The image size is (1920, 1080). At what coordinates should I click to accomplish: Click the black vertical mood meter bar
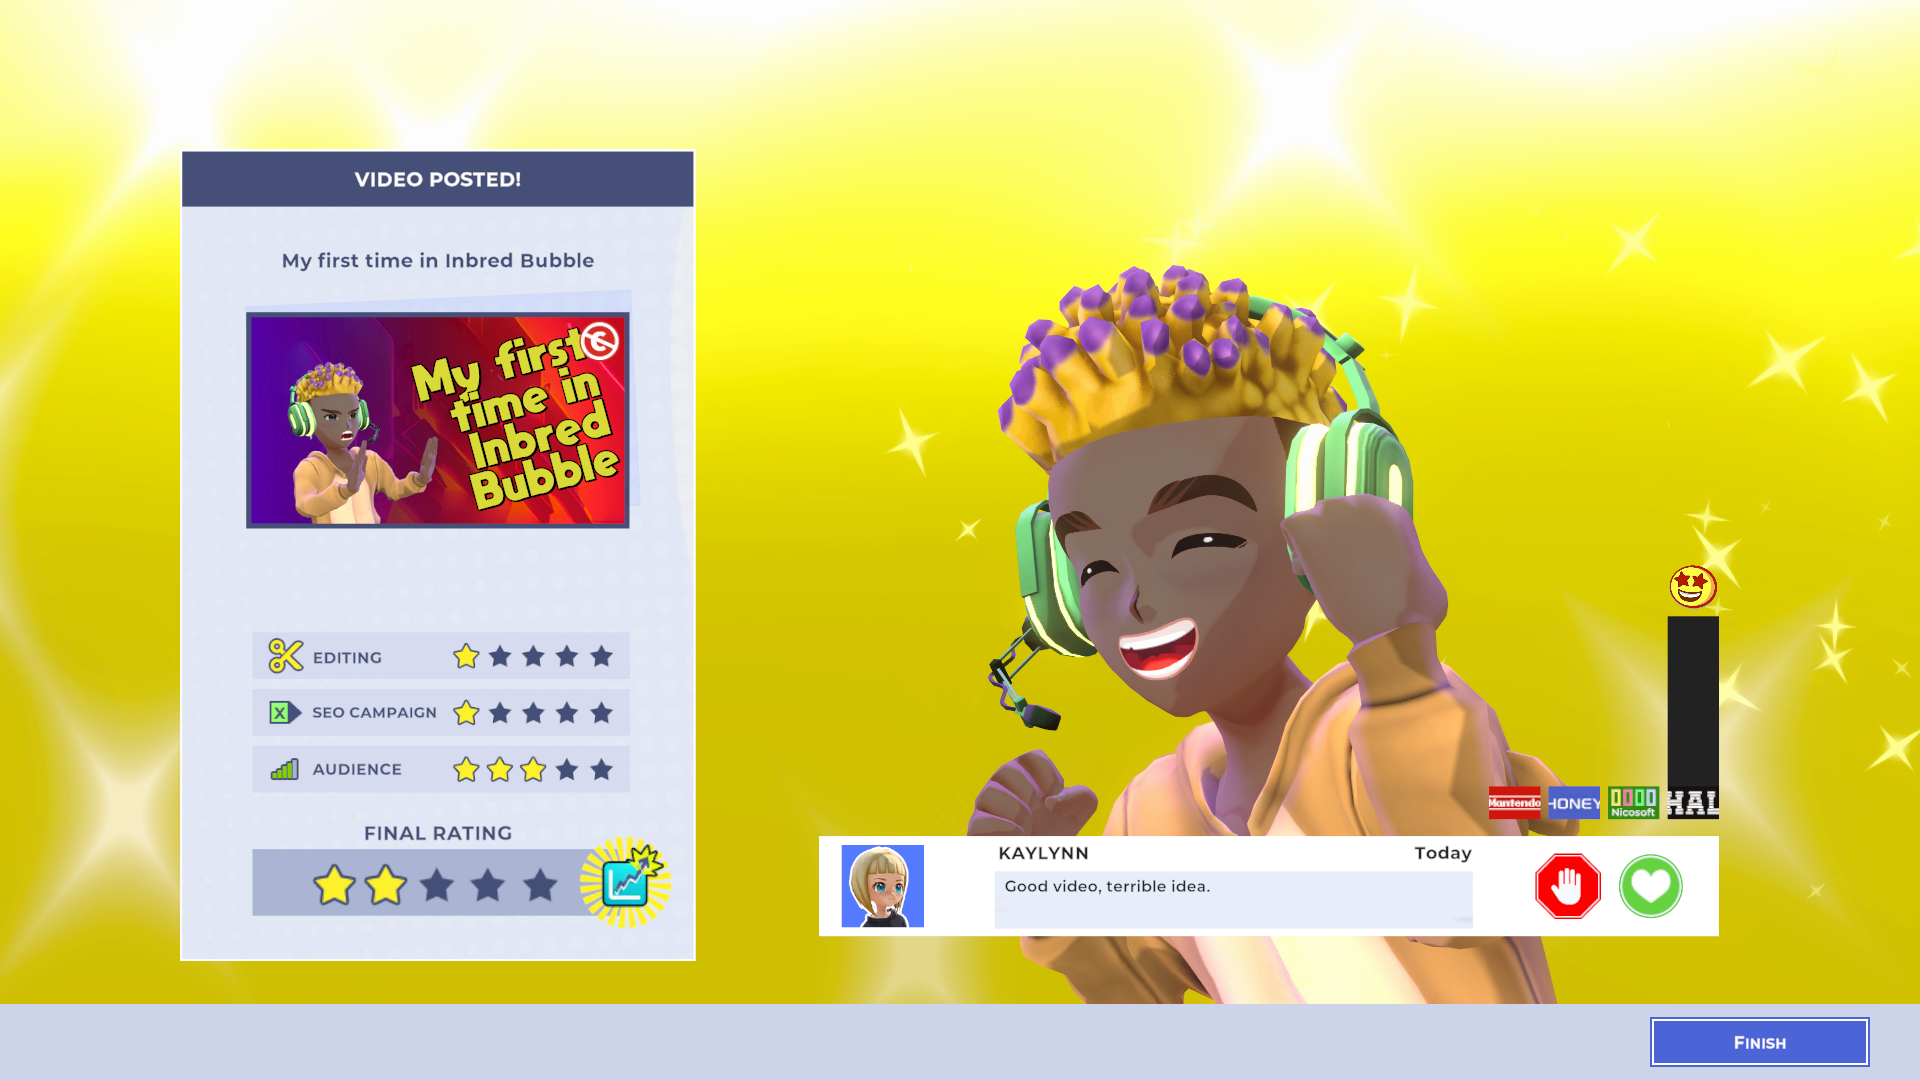coord(1692,700)
